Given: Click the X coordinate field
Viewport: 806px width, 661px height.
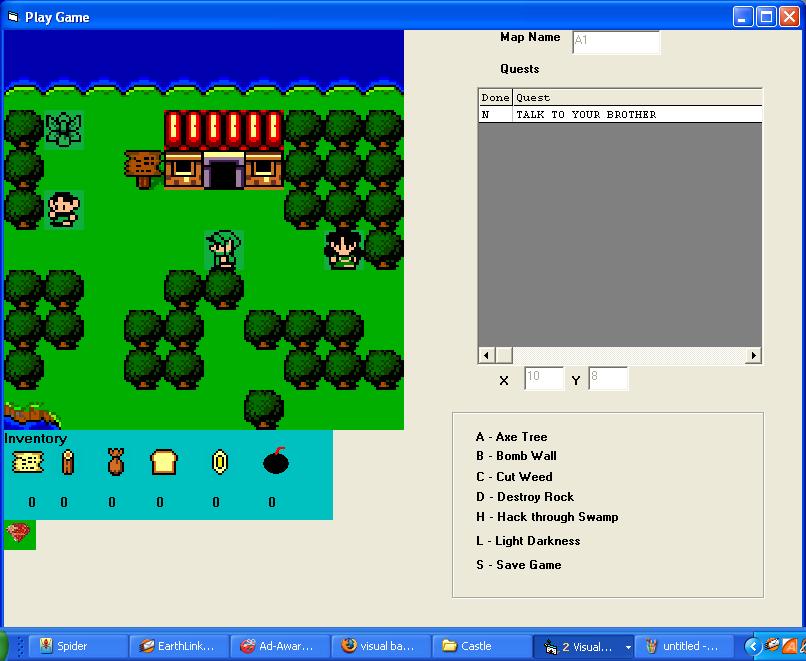Looking at the screenshot, I should (x=544, y=378).
